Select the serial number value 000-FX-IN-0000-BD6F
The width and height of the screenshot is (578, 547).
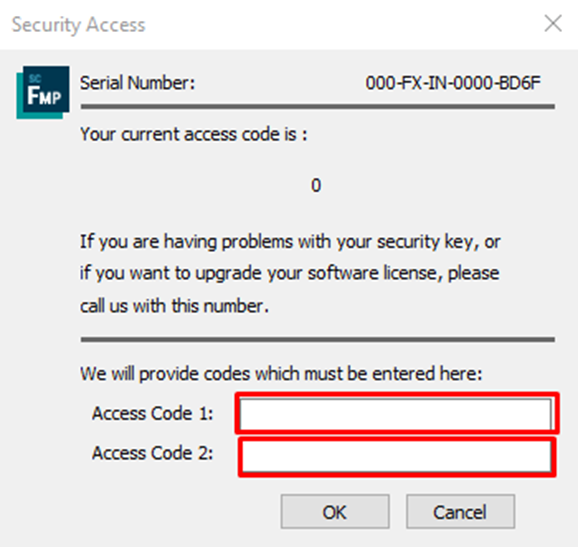click(453, 83)
